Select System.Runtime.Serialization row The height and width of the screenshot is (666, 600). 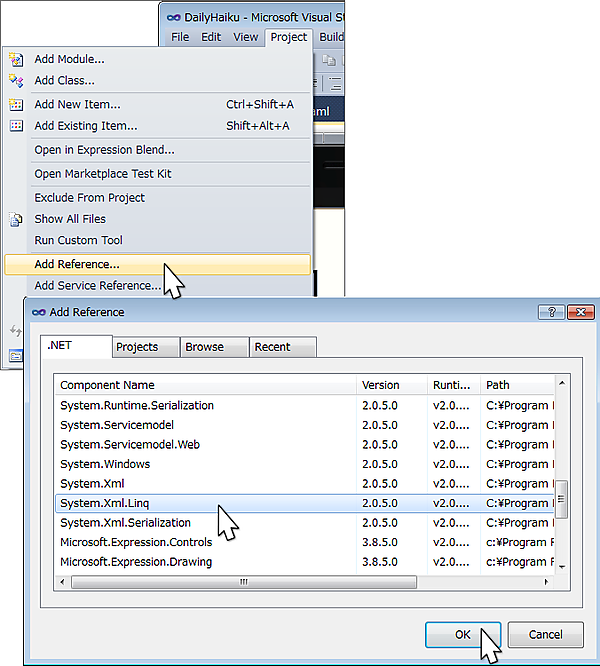[x=305, y=406]
